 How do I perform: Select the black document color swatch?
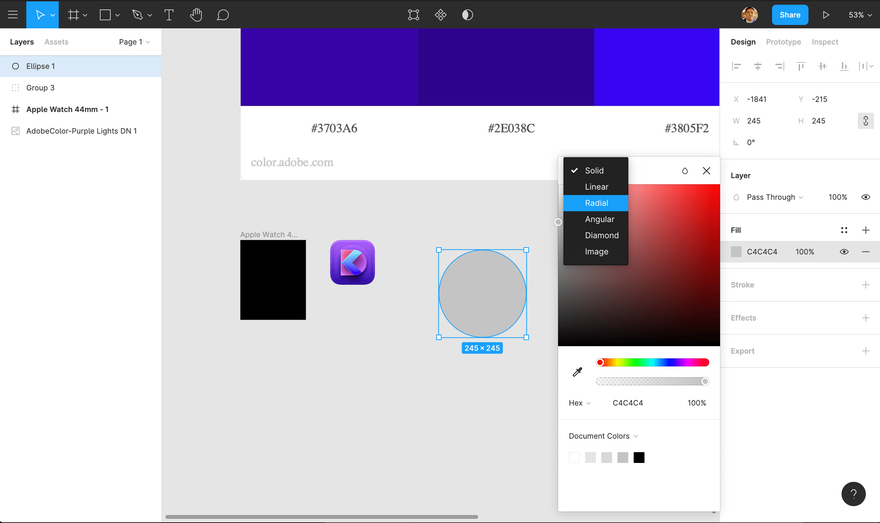(x=639, y=457)
